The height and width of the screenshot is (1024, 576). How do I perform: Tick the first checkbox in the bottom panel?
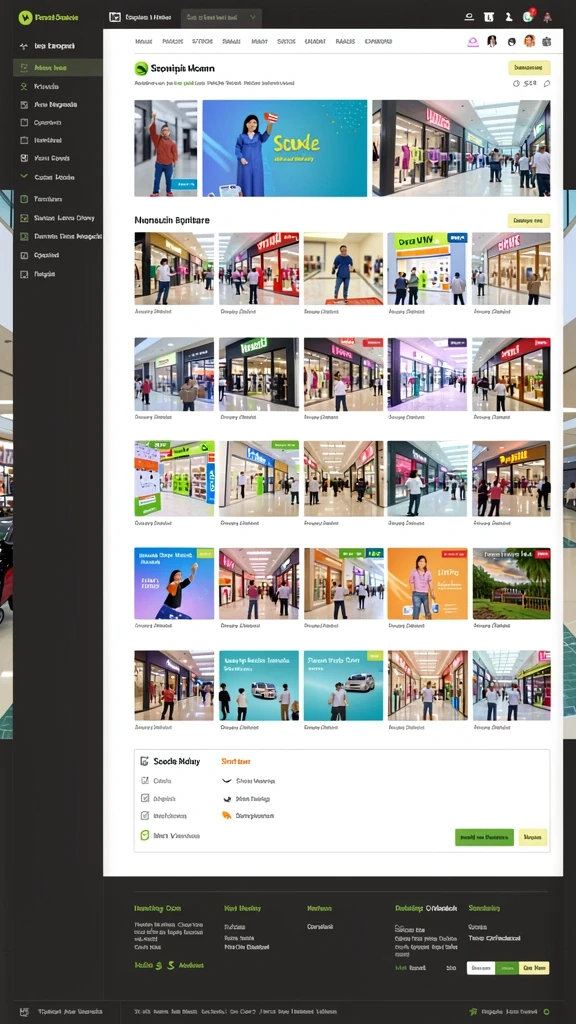pos(145,780)
